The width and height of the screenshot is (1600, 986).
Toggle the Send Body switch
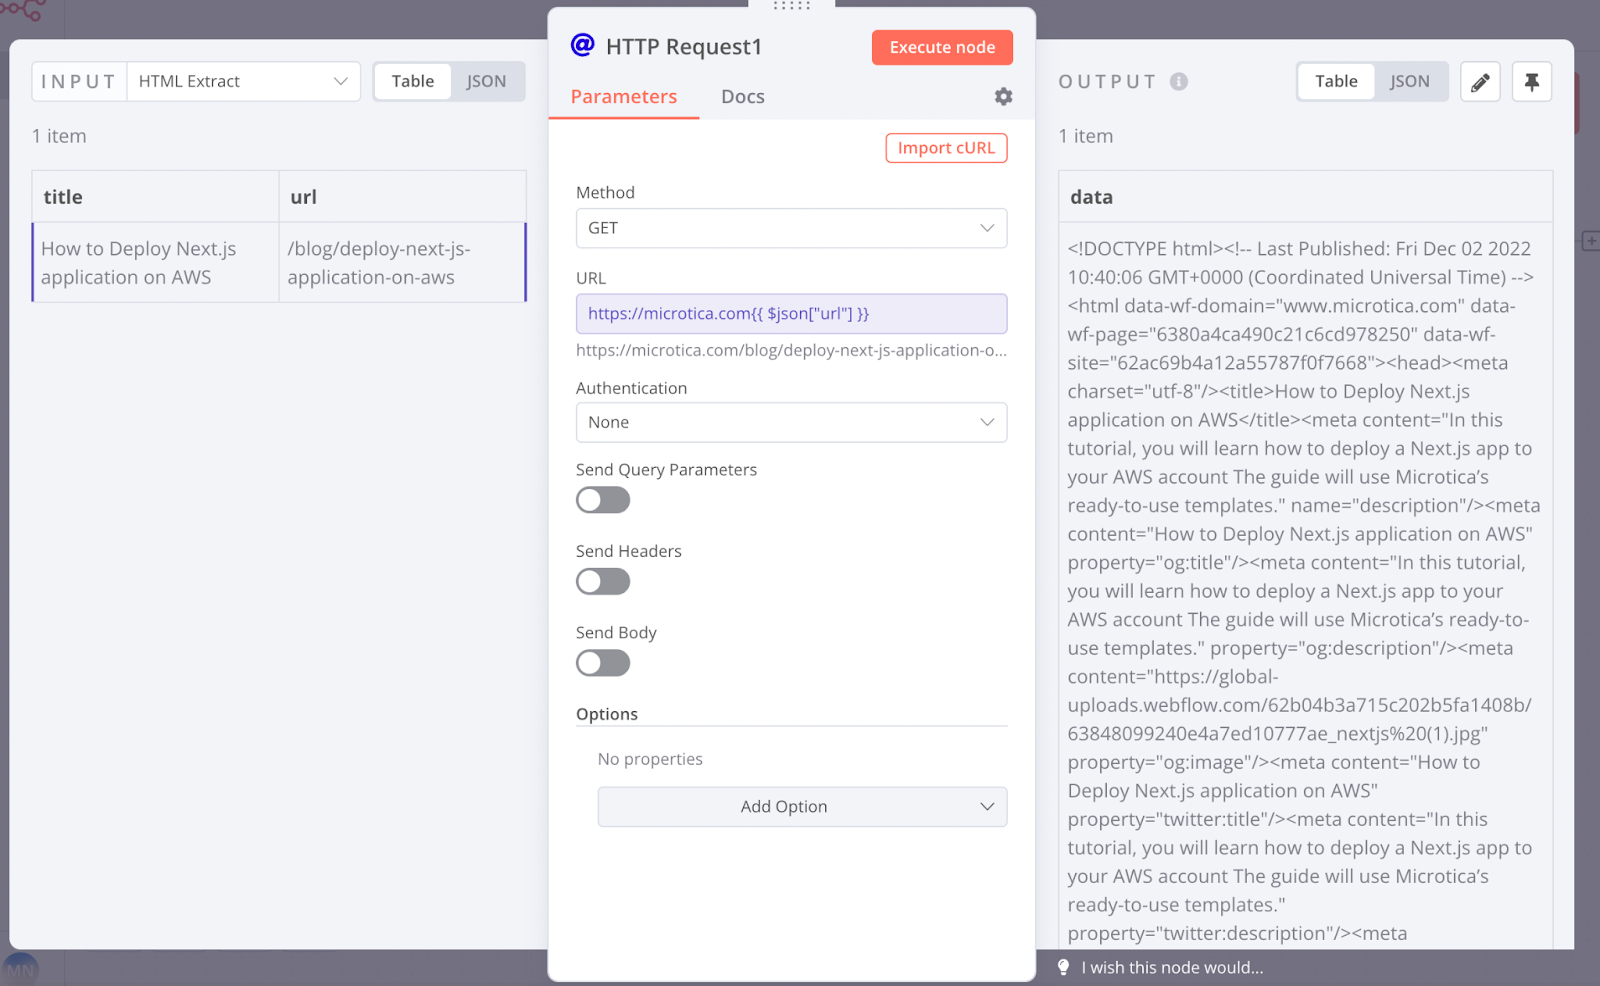(603, 663)
